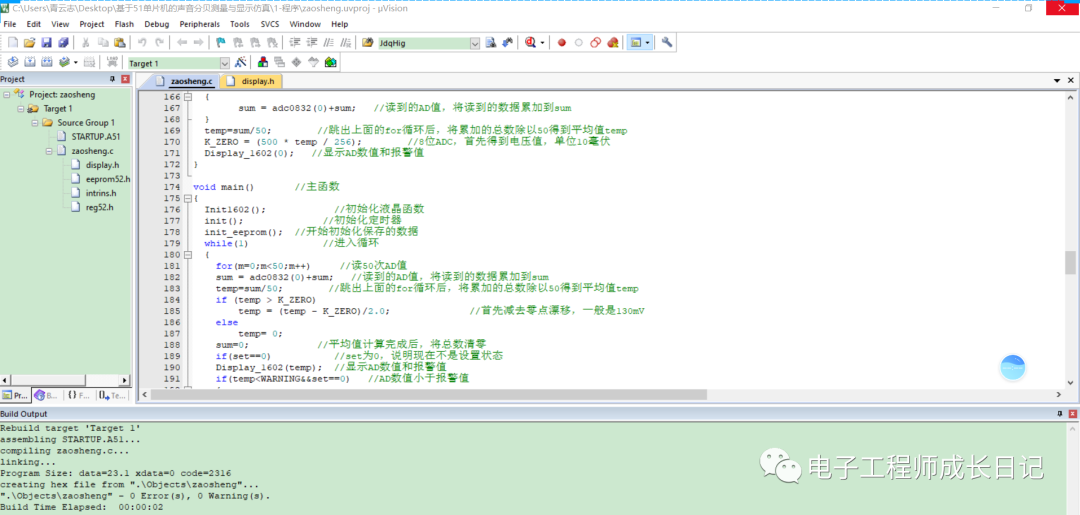The width and height of the screenshot is (1080, 515).
Task: Click the Cut scissors icon
Action: coord(85,42)
